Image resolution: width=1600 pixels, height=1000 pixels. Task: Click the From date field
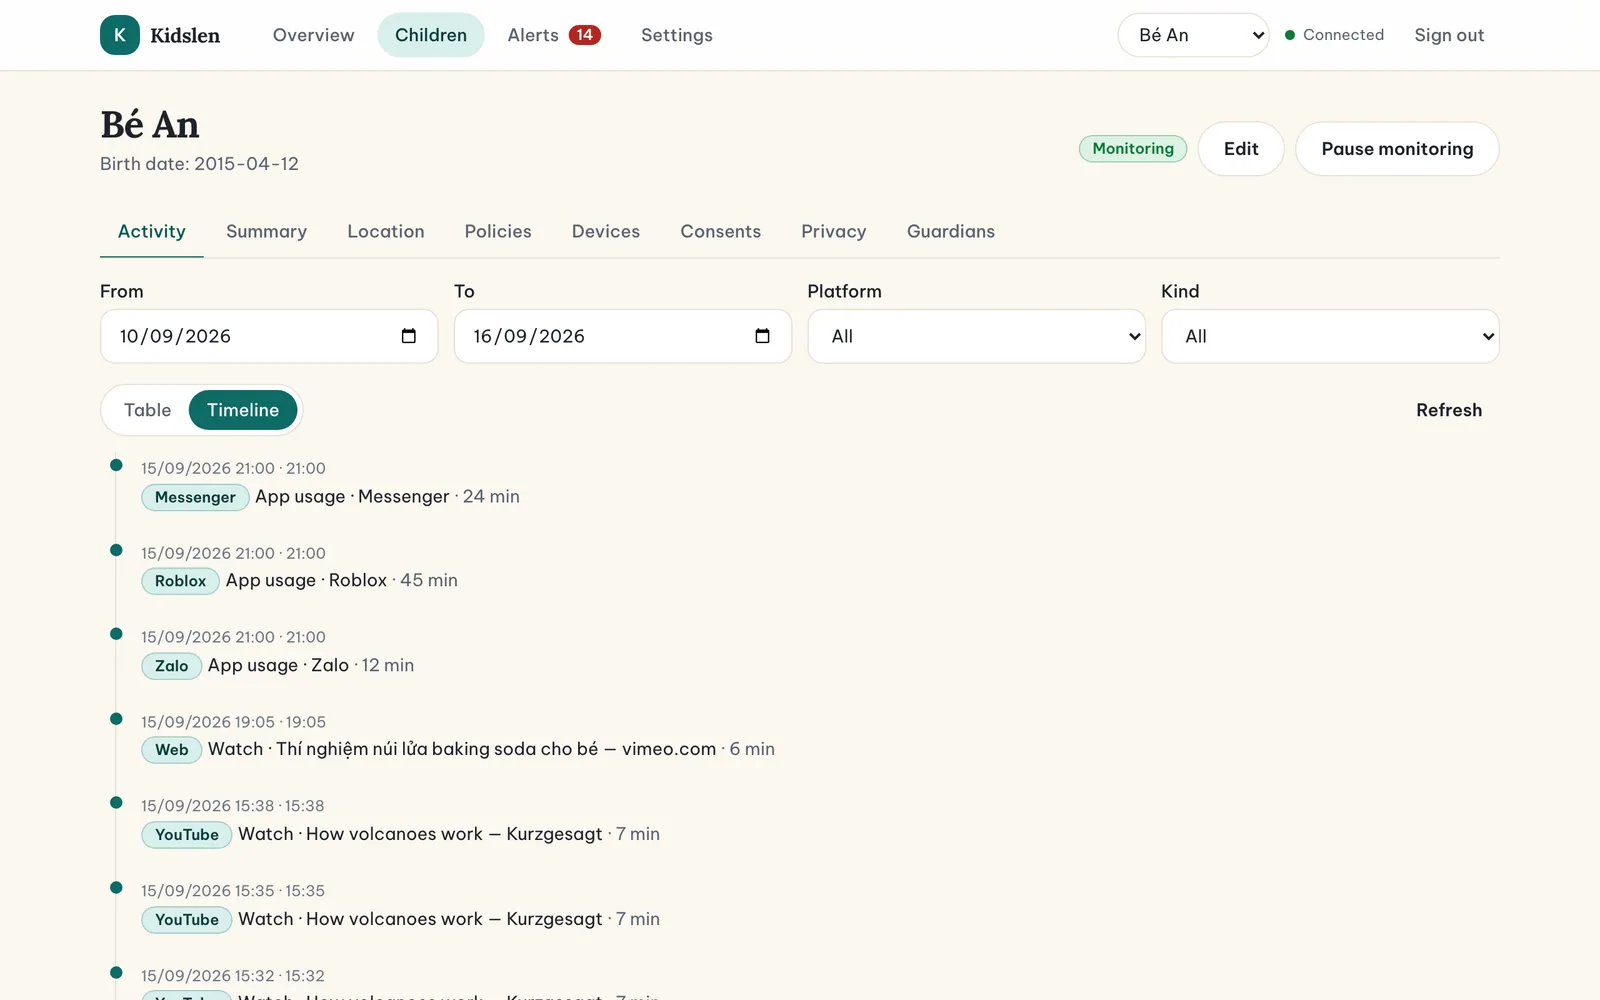[x=269, y=336]
